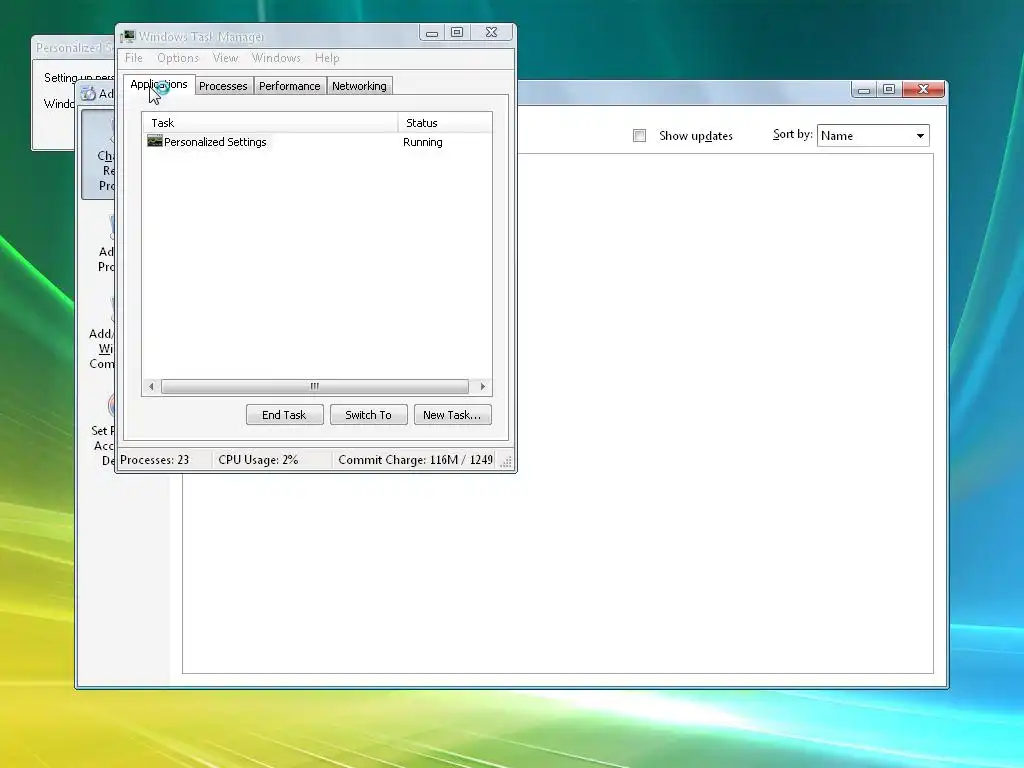This screenshot has width=1024, height=768.
Task: Open the Options menu in Task Manager
Action: pyautogui.click(x=178, y=57)
